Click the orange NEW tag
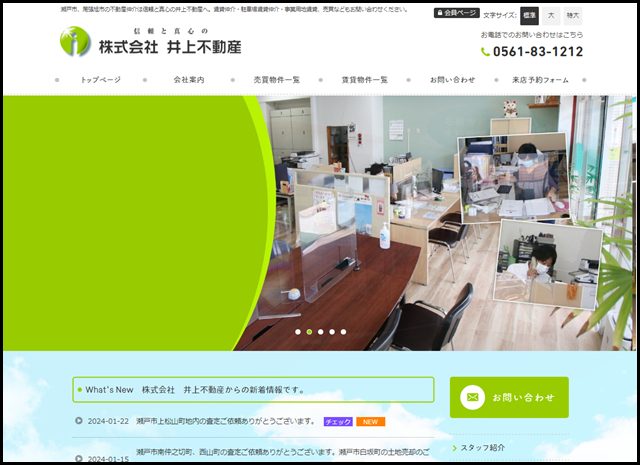The image size is (640, 465). click(x=371, y=422)
